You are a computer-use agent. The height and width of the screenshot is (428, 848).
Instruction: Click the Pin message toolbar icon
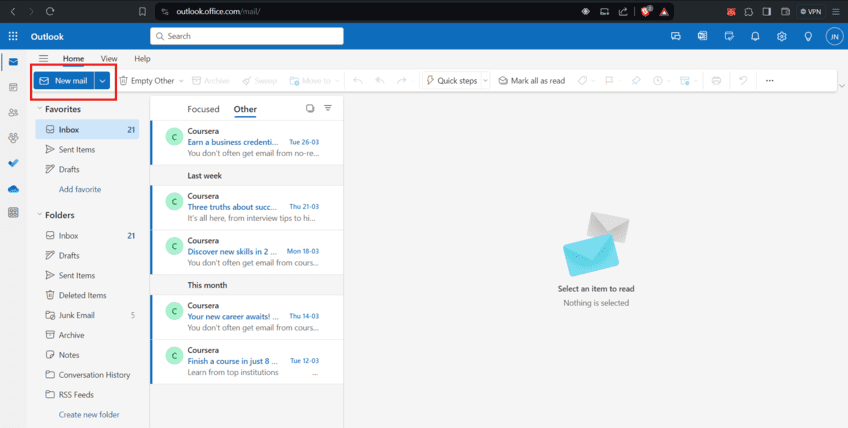point(636,81)
